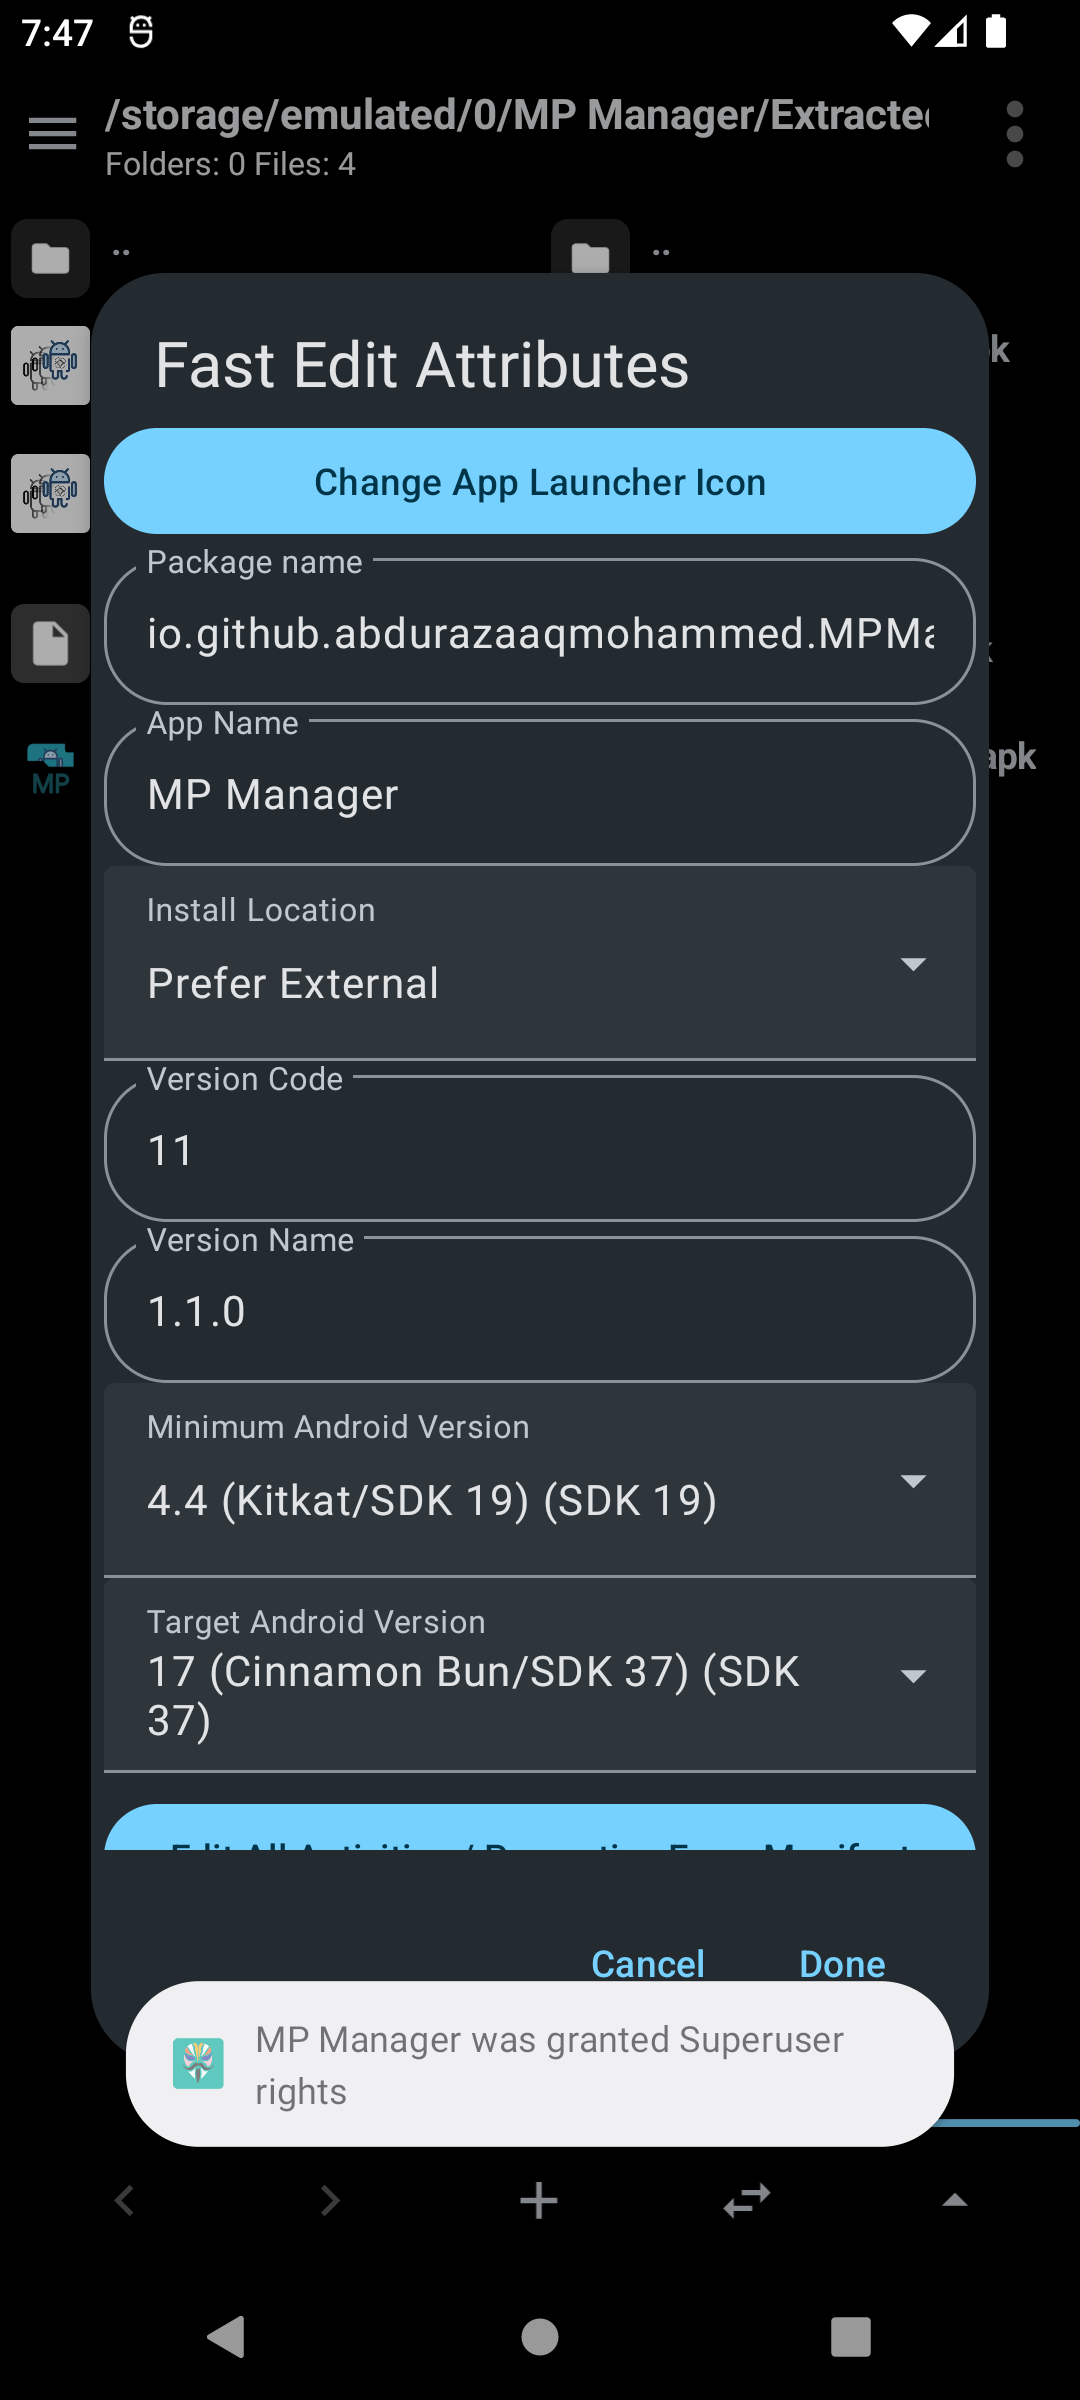Click the partially visible Edit All Activities button
This screenshot has height=2400, width=1080.
click(540, 1827)
